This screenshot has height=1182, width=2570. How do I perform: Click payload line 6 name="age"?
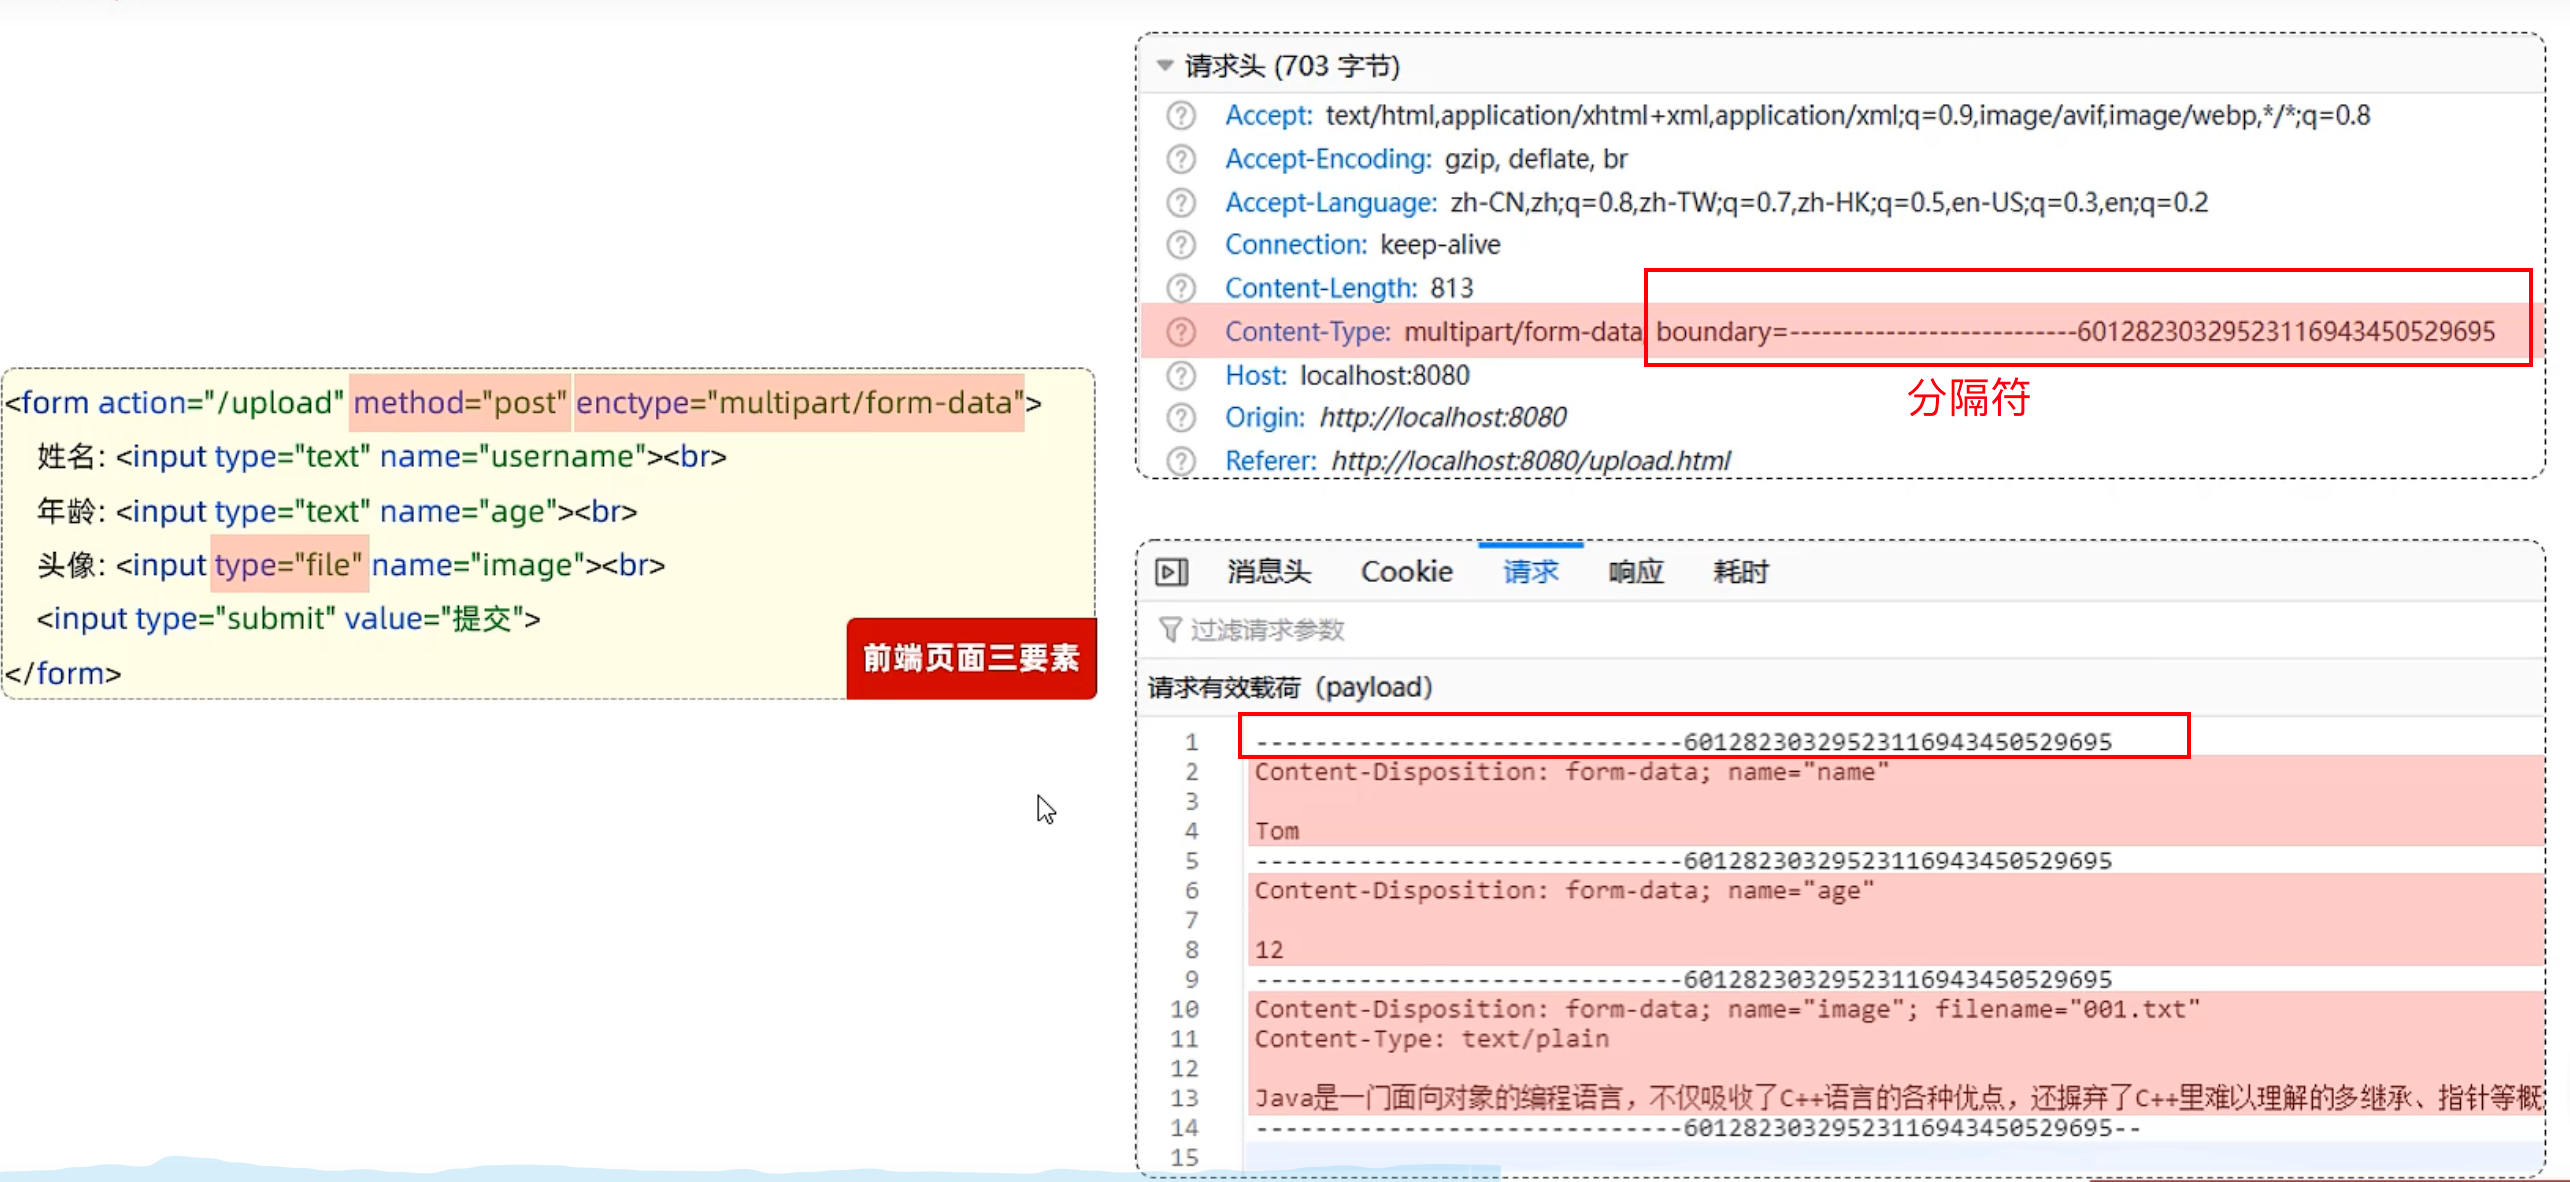pyautogui.click(x=1564, y=891)
